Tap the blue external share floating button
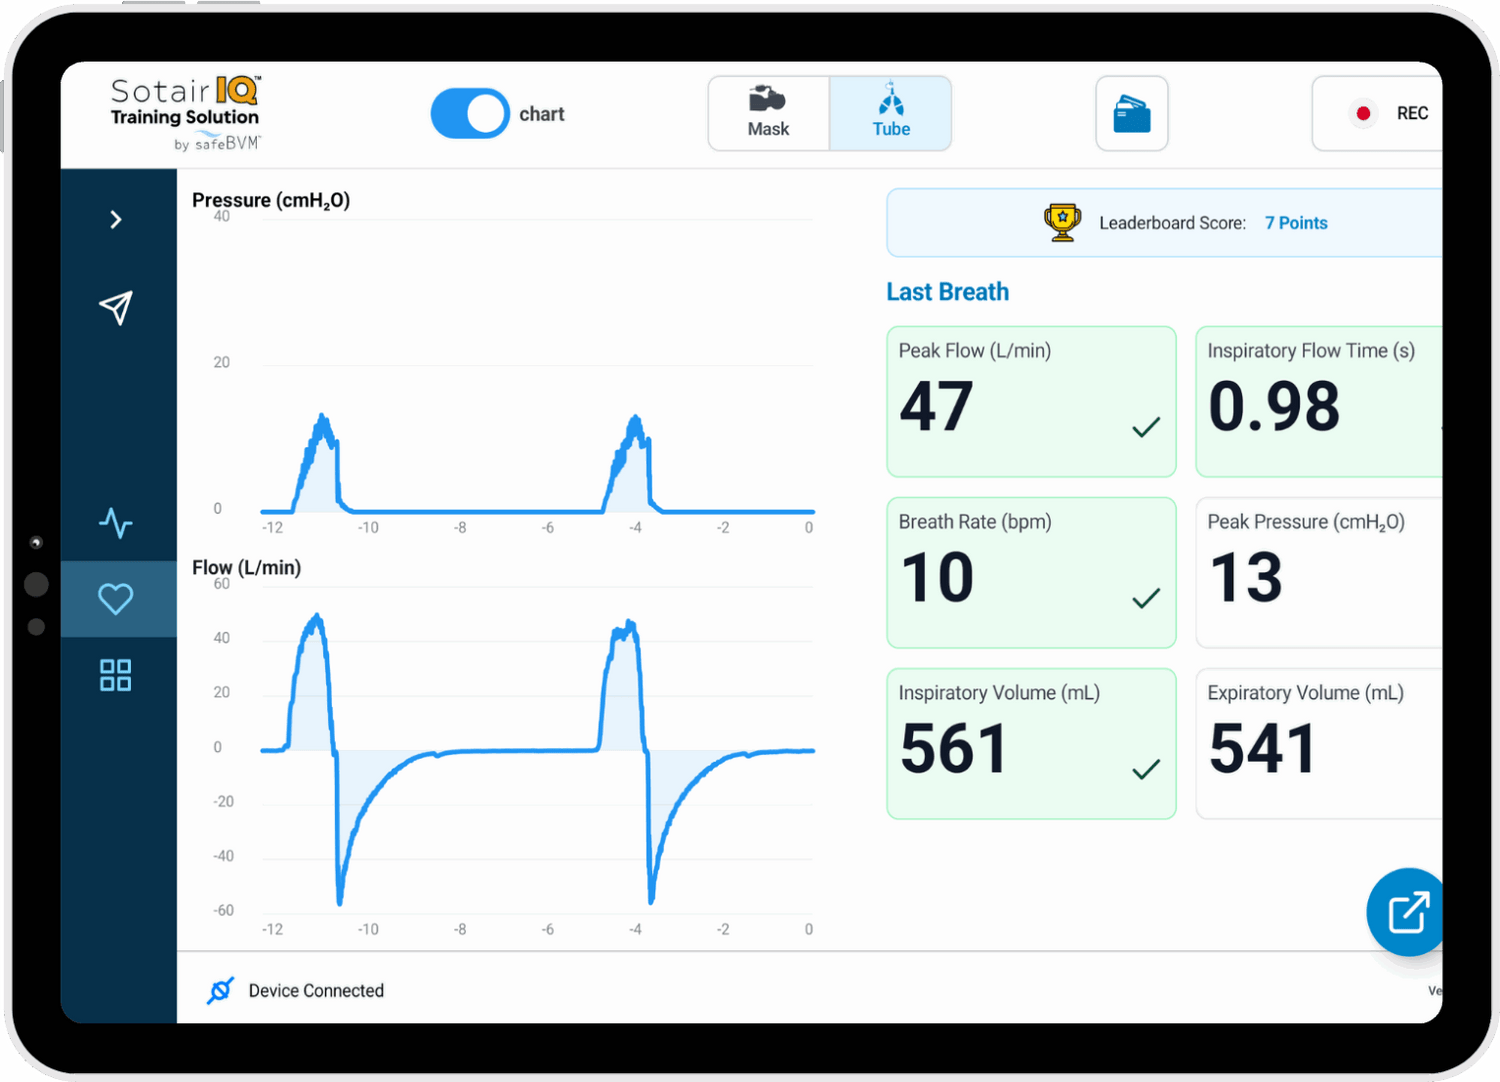The image size is (1500, 1082). (x=1407, y=912)
